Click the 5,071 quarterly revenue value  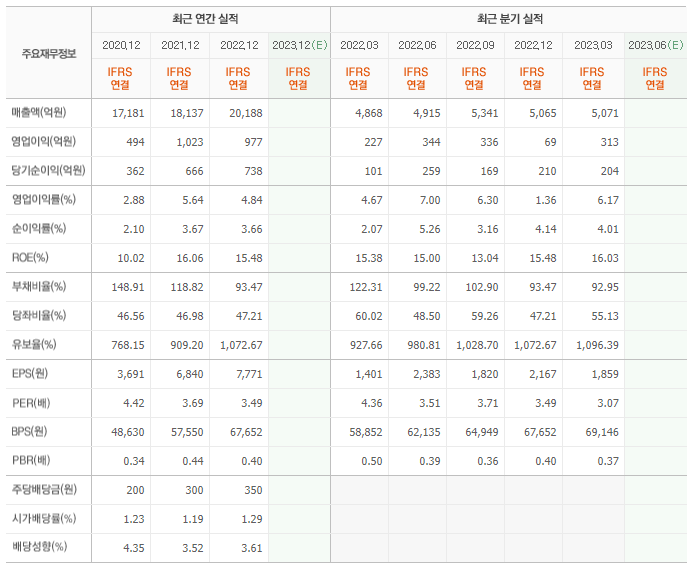pyautogui.click(x=605, y=113)
